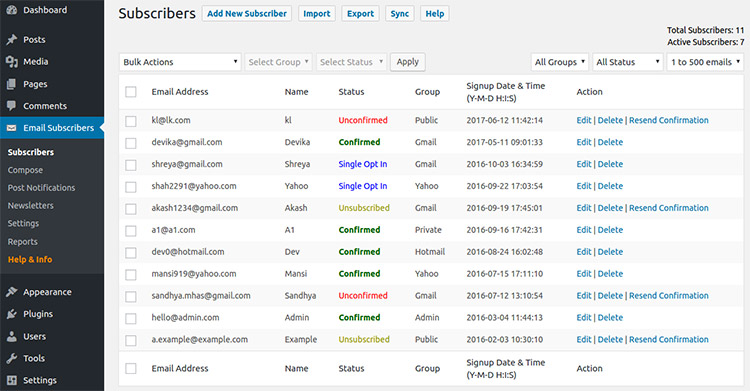
Task: Select the Tools wrench icon
Action: pyautogui.click(x=12, y=358)
